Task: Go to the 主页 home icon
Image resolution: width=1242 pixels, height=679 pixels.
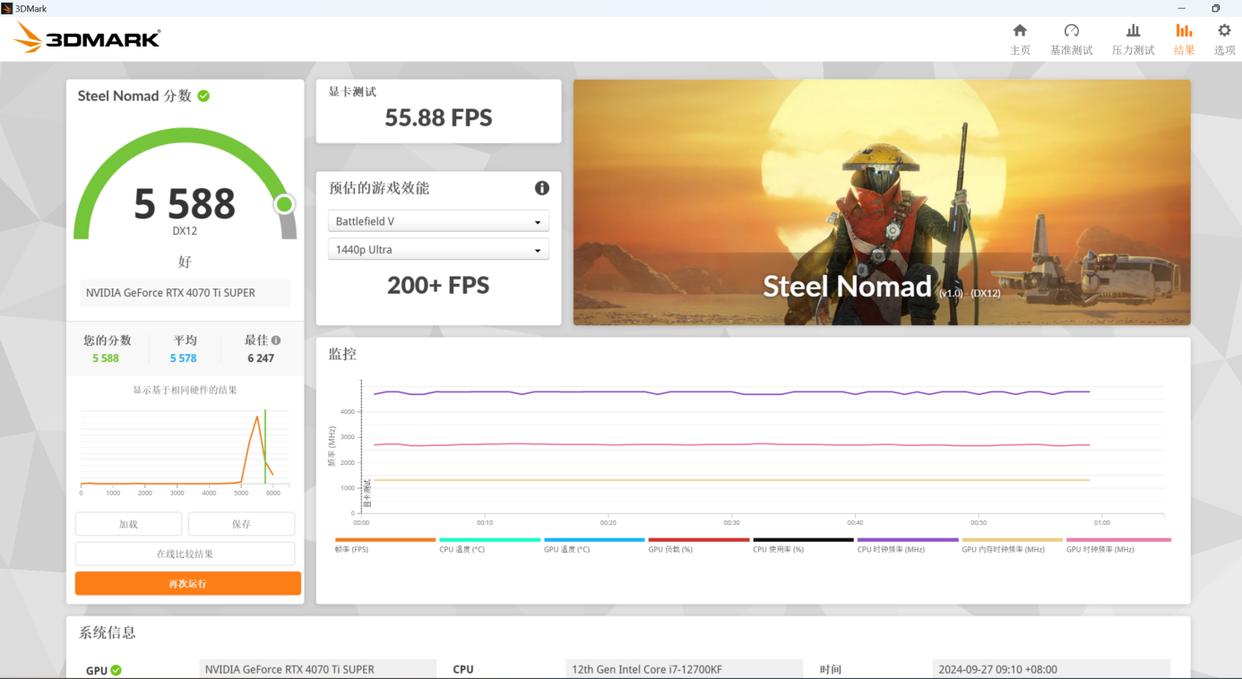Action: [1020, 30]
